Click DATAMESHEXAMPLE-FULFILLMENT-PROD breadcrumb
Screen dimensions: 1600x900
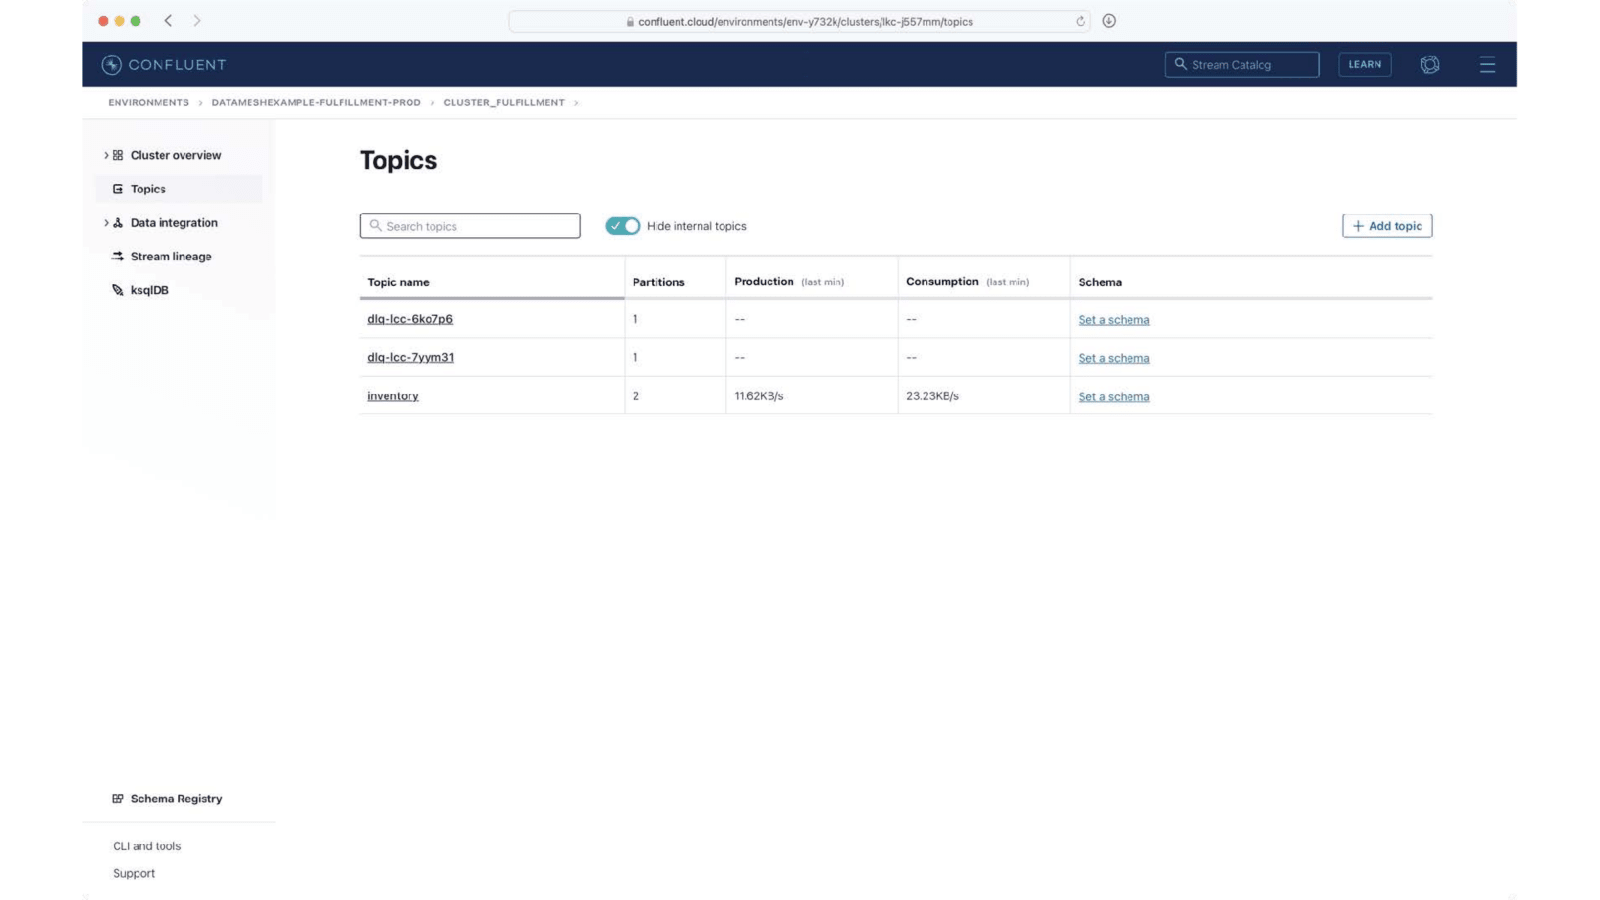tap(316, 102)
